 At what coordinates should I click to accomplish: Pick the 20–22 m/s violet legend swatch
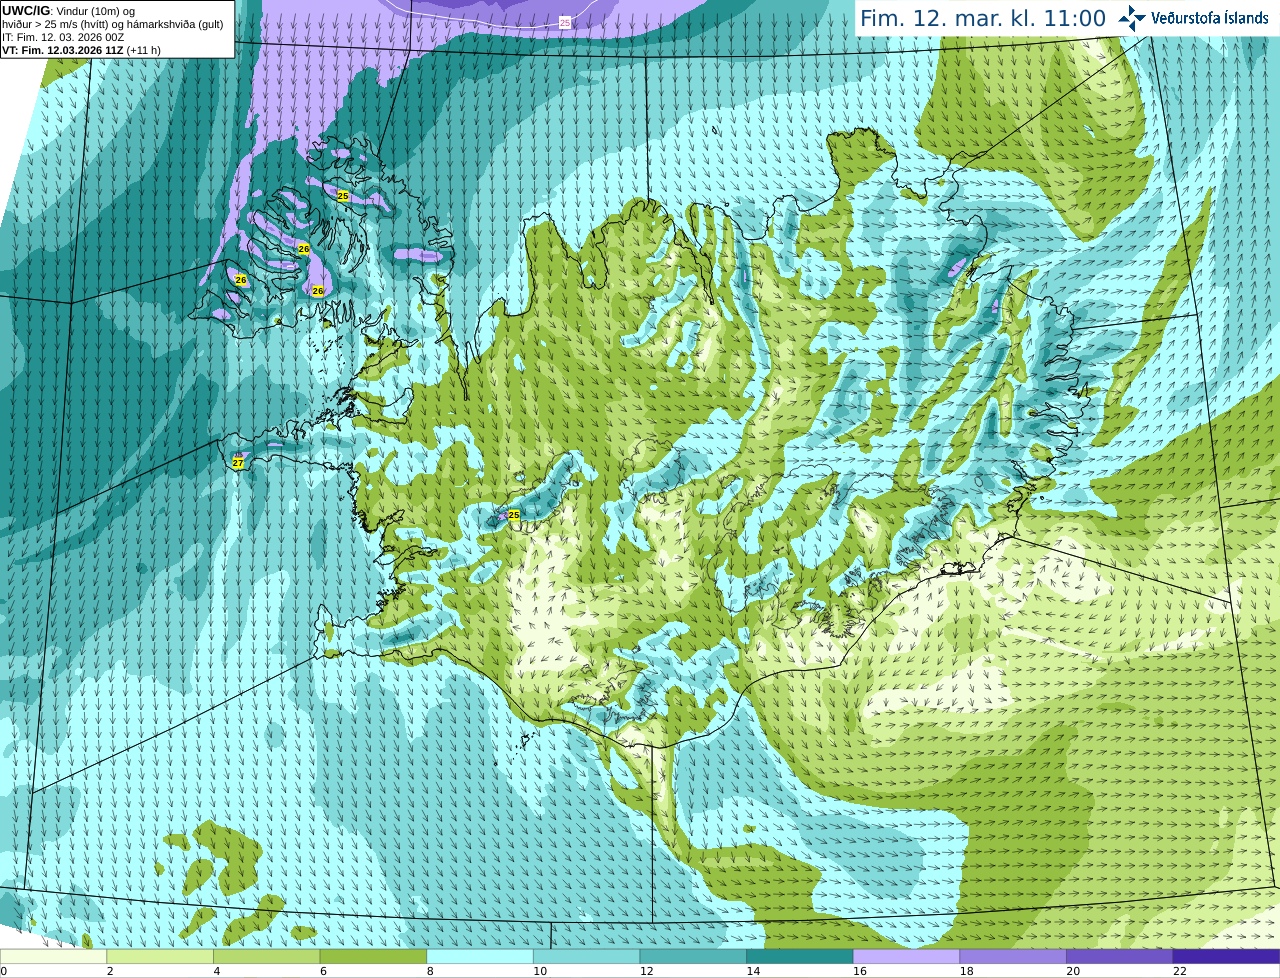click(1120, 956)
